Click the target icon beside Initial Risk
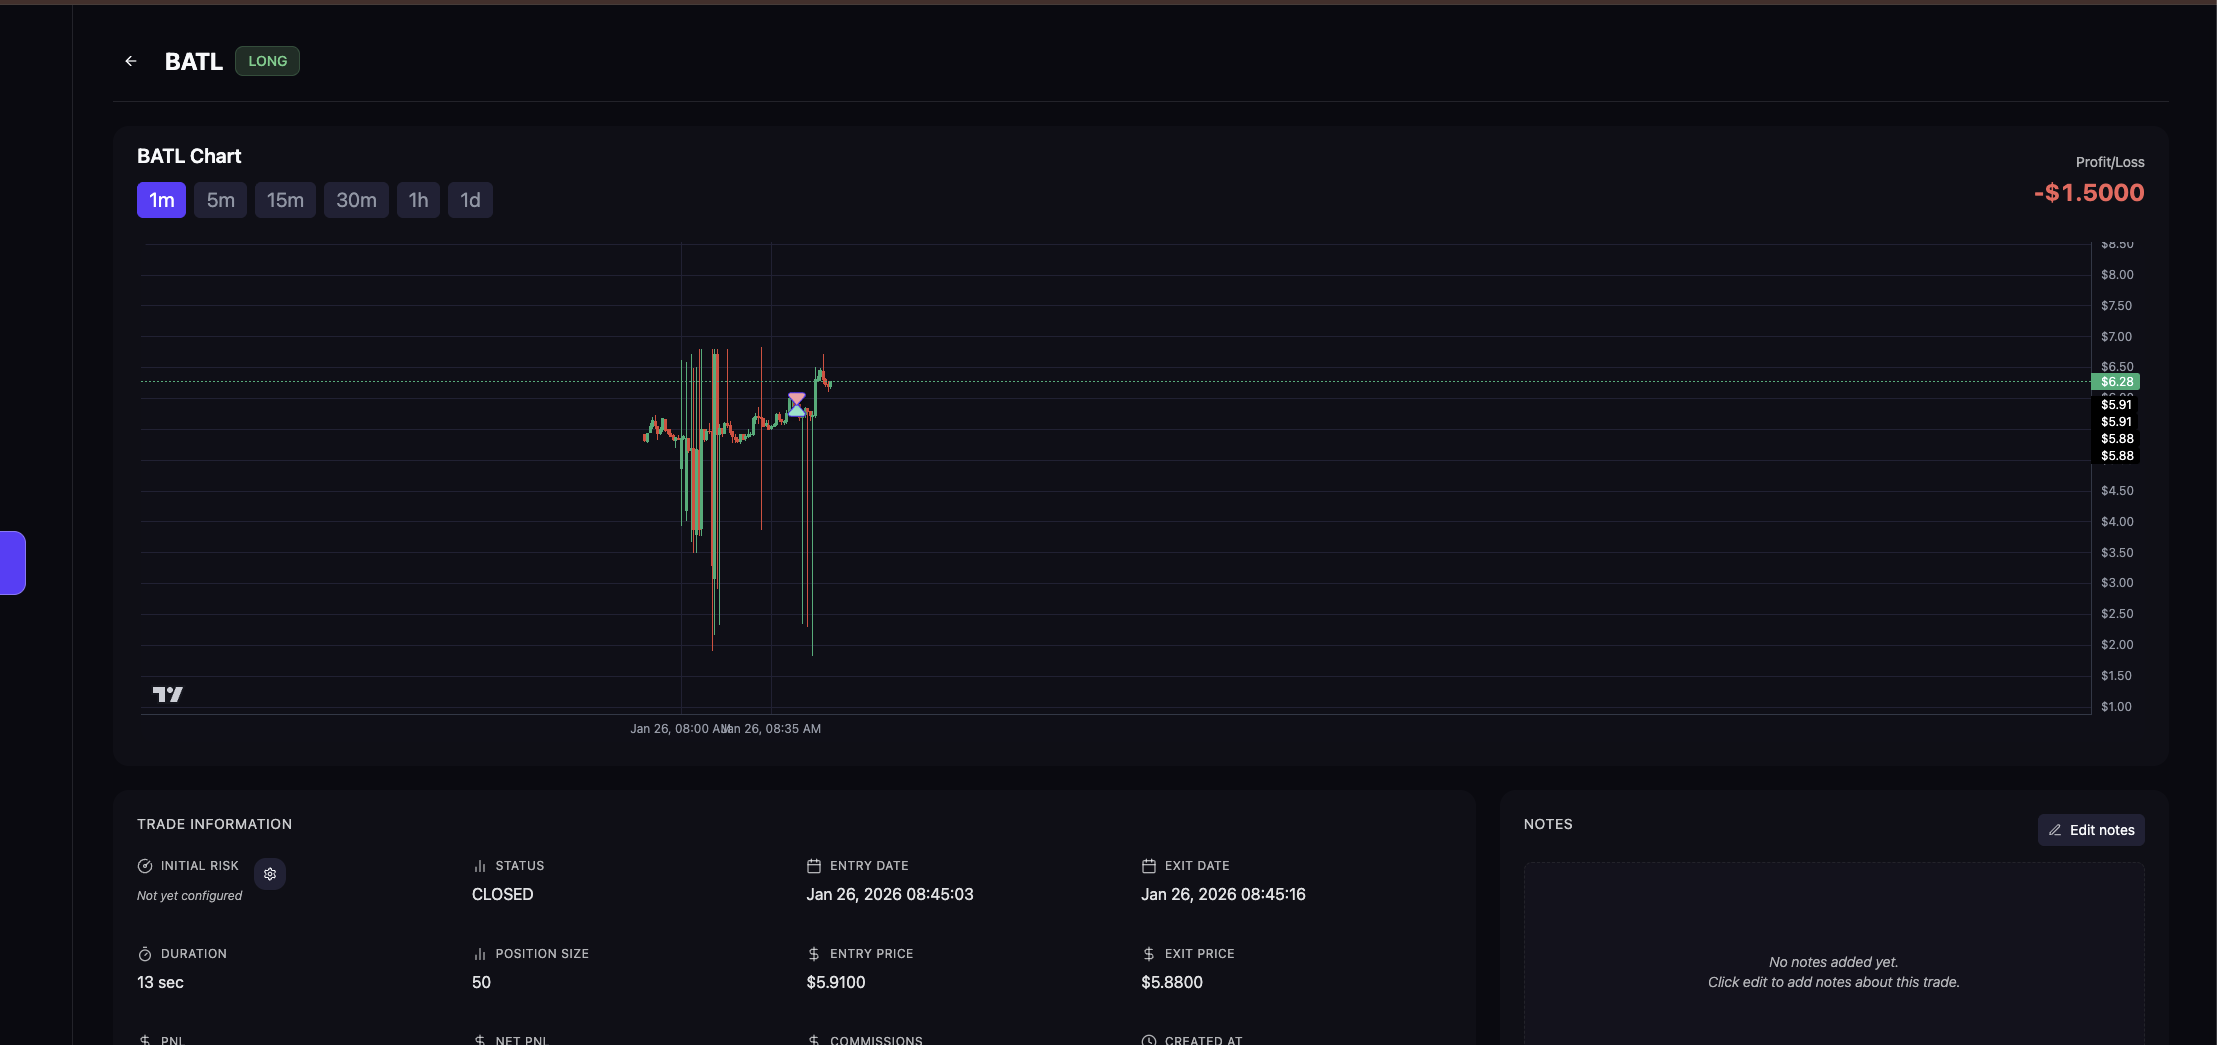Image resolution: width=2217 pixels, height=1045 pixels. point(145,866)
